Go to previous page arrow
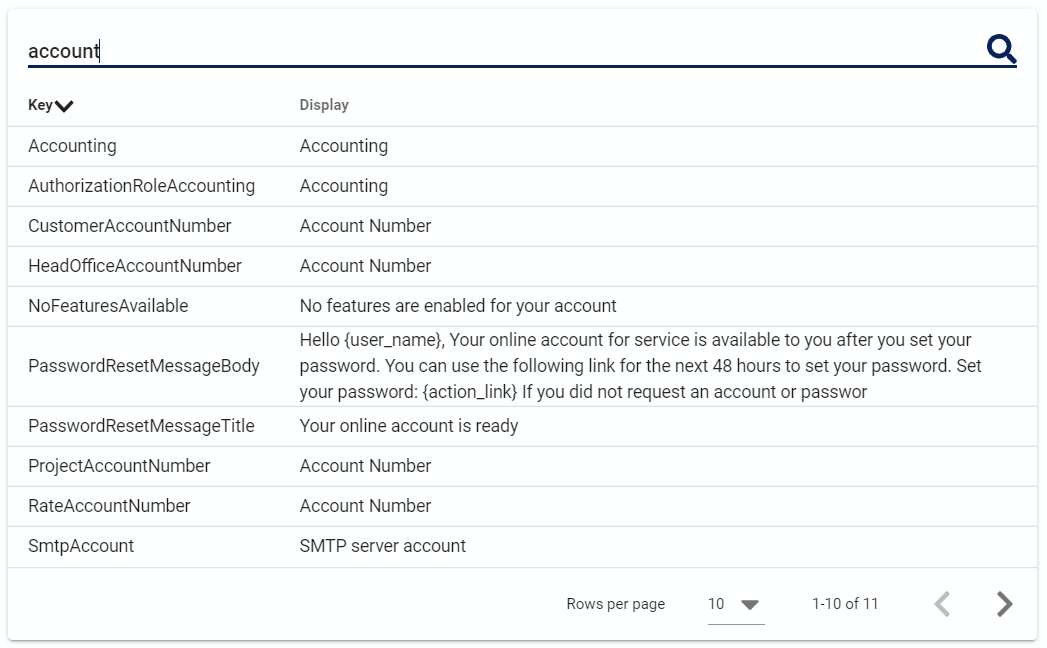Screen dimensions: 1047x648 pyautogui.click(x=942, y=604)
